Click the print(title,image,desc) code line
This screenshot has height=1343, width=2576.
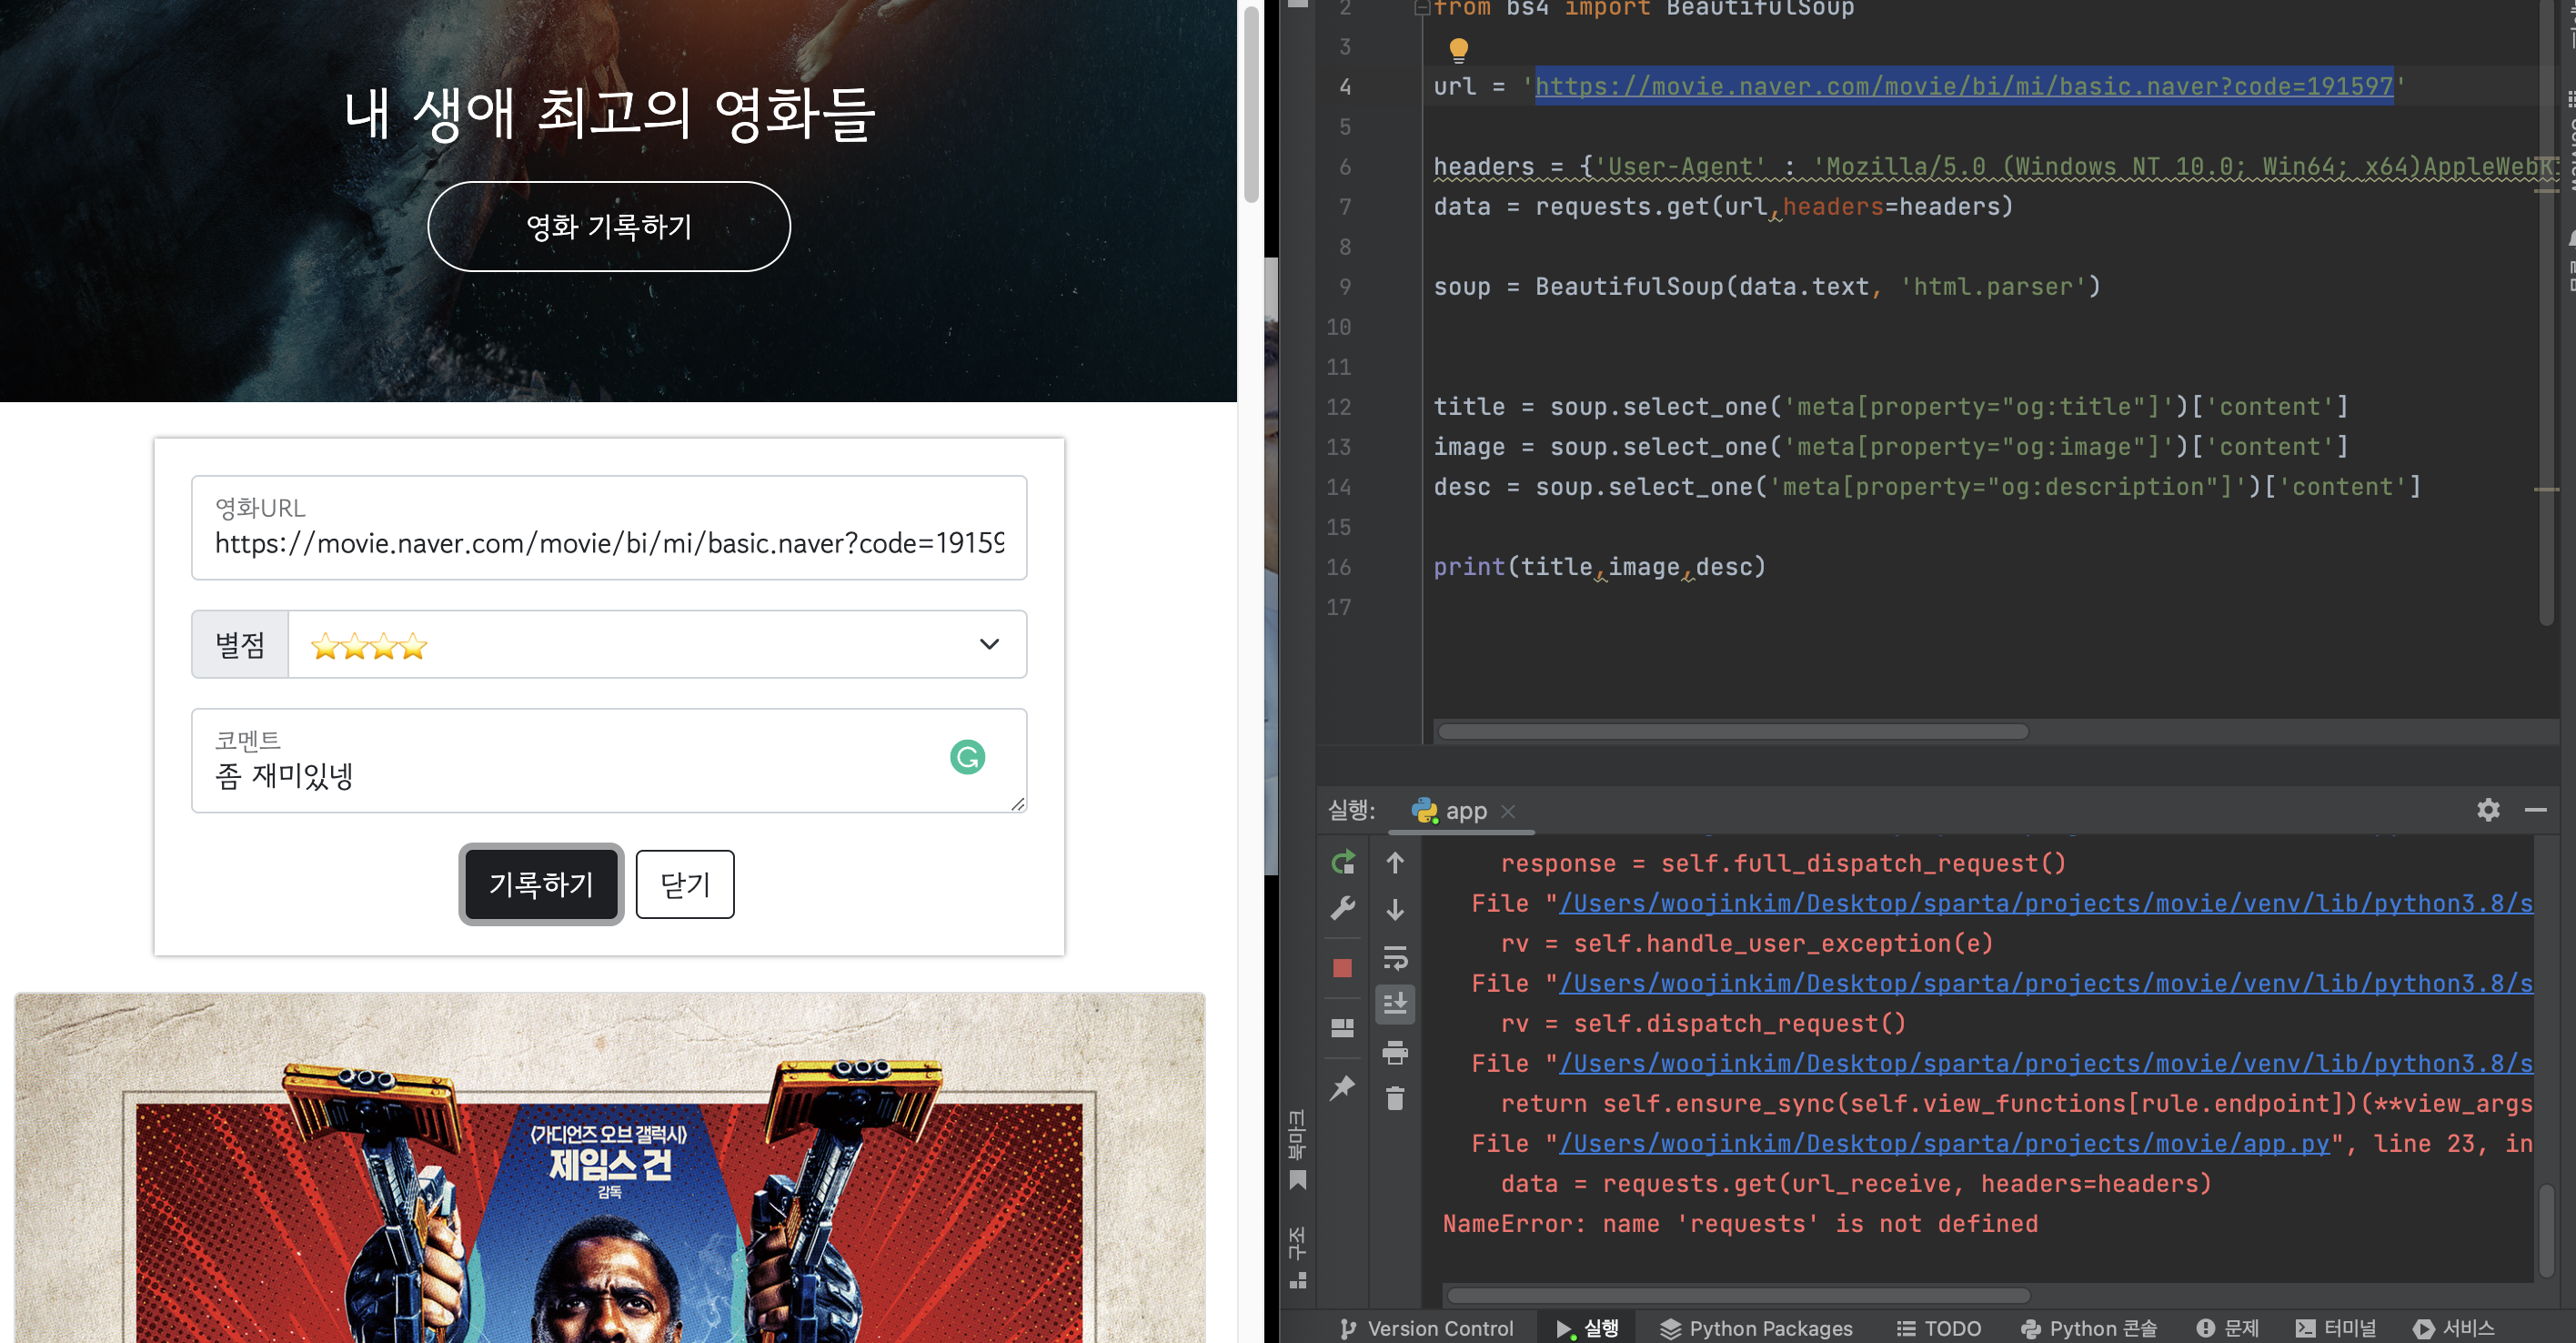coord(1600,567)
